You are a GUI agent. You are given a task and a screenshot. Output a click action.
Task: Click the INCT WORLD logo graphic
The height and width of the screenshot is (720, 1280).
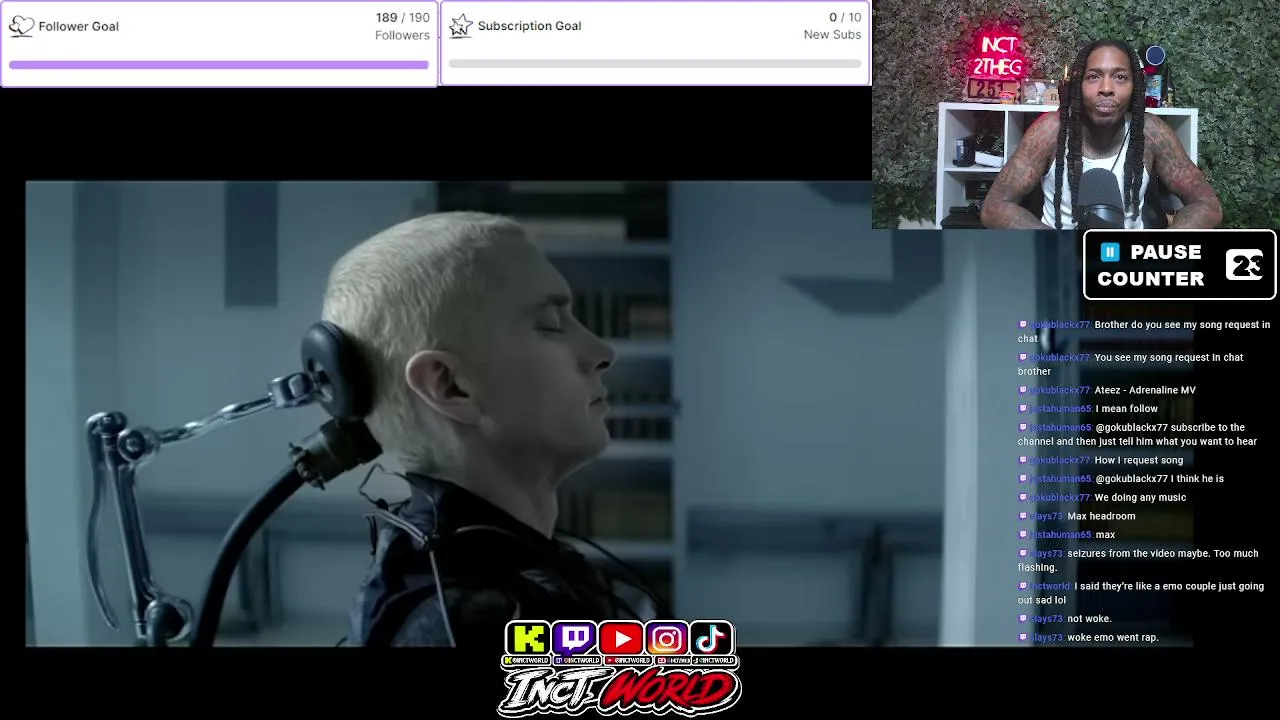coord(620,692)
